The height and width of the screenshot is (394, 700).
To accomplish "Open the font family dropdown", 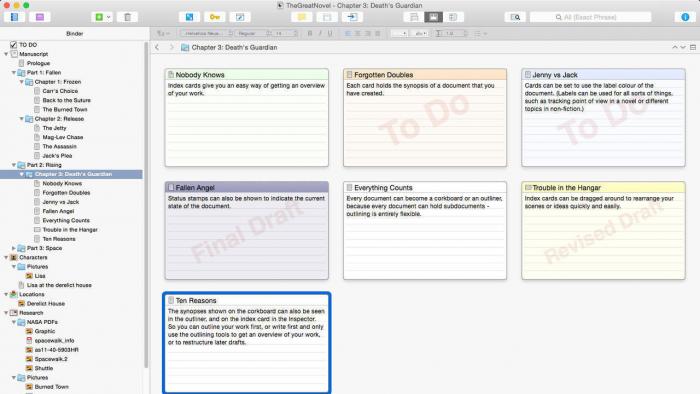I will click(206, 33).
